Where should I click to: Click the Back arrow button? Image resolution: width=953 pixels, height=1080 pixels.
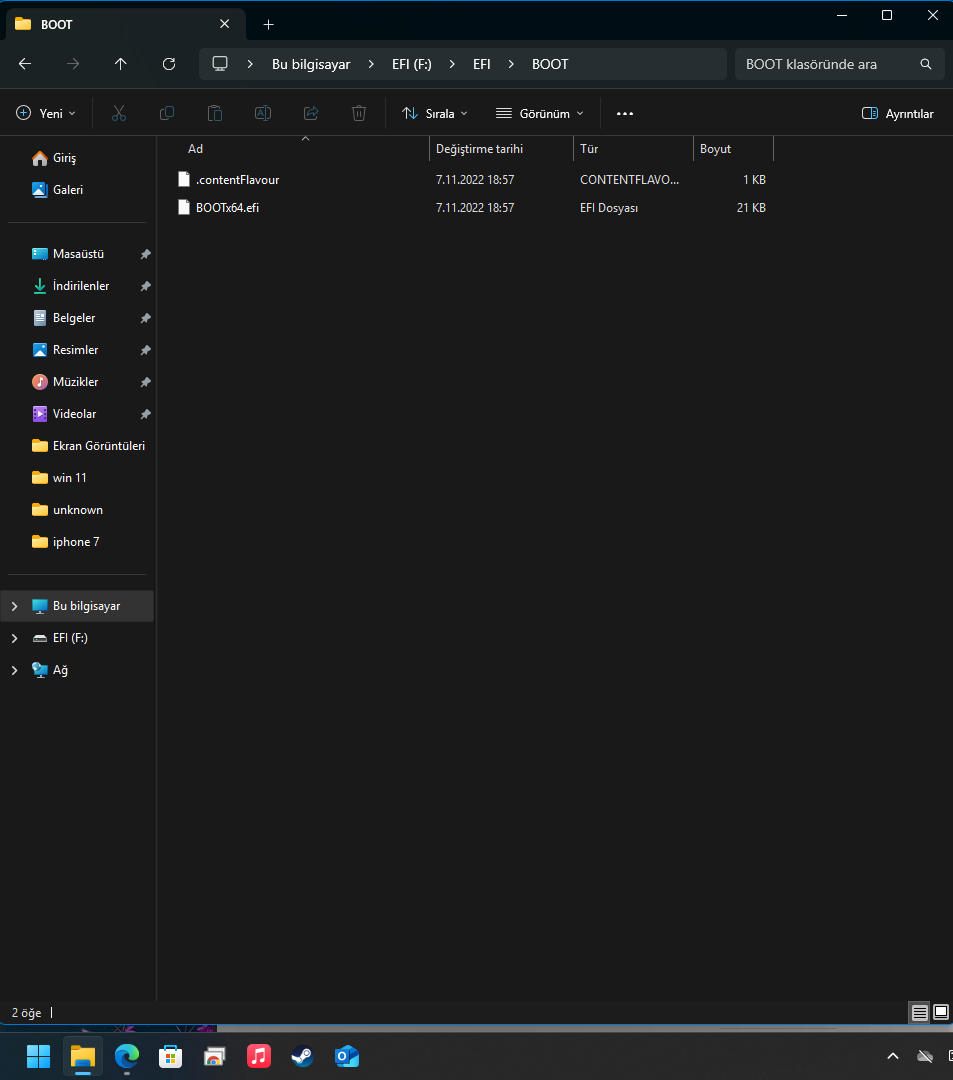tap(25, 64)
